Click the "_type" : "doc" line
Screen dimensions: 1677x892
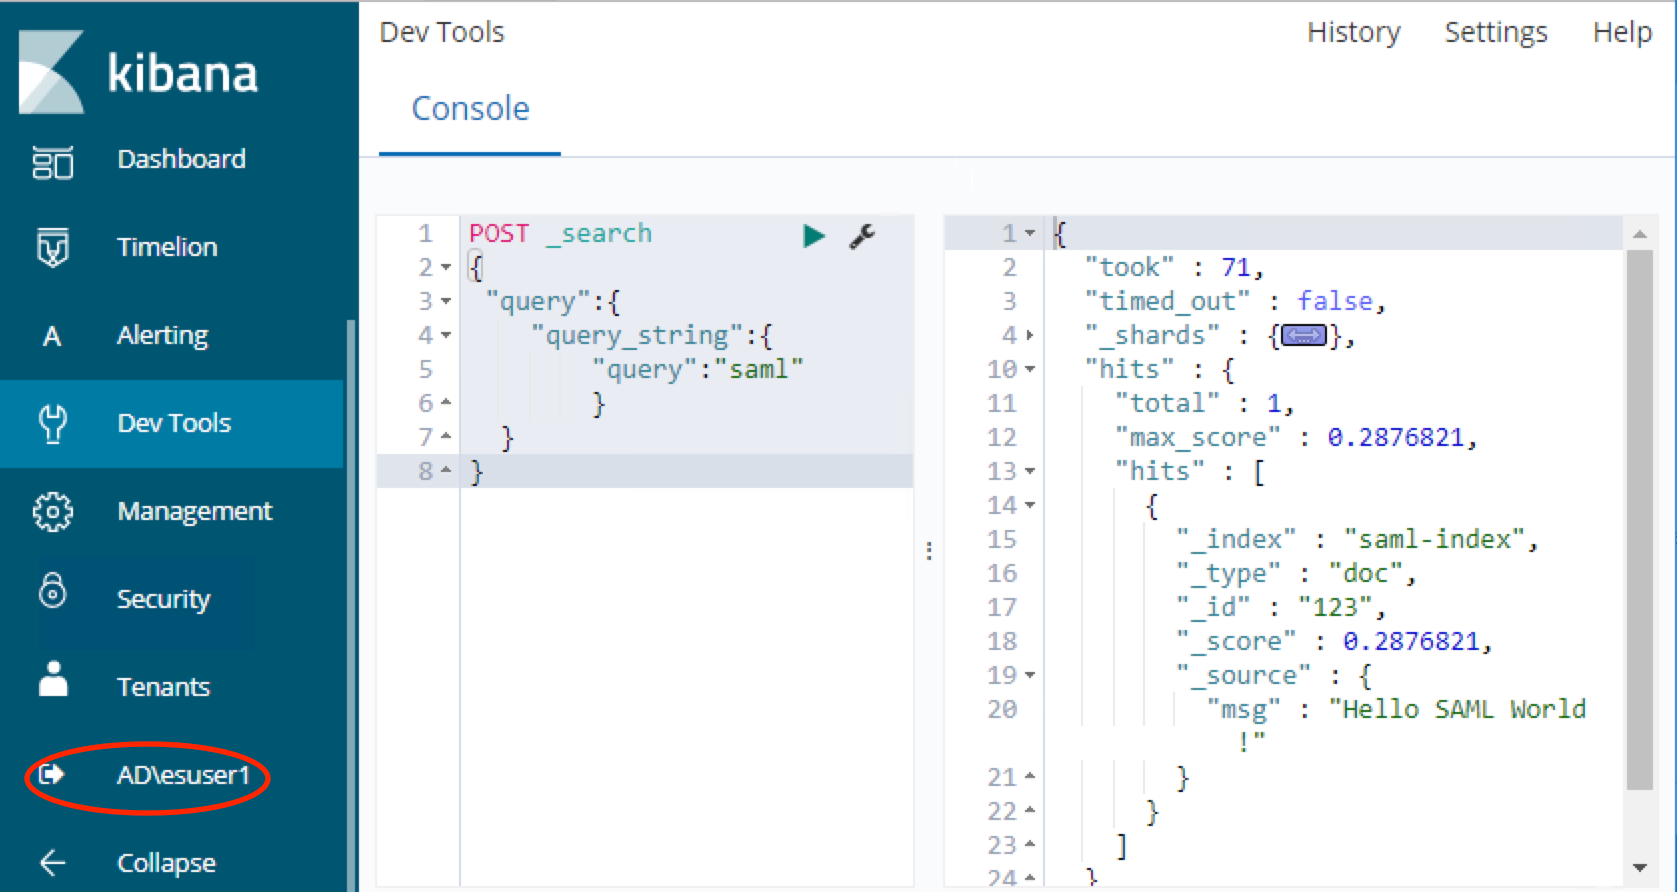[1296, 574]
